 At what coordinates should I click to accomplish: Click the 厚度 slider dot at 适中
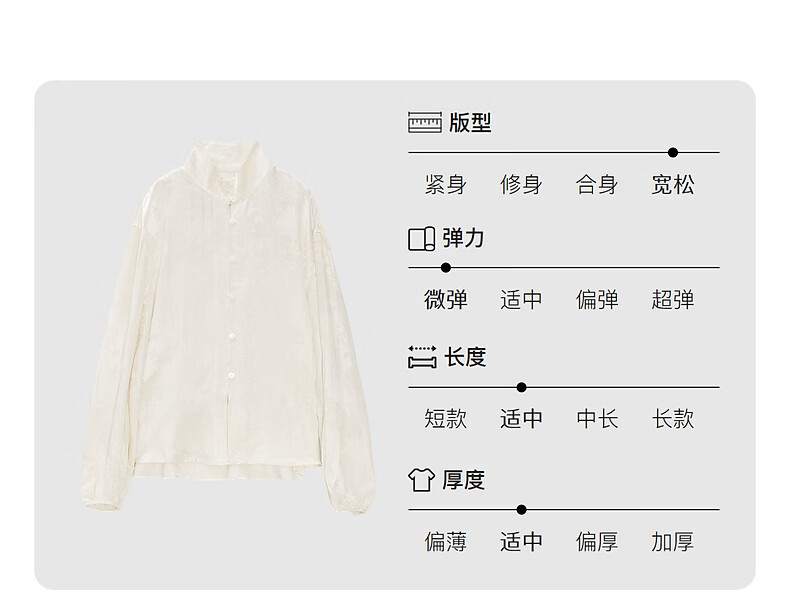click(521, 510)
